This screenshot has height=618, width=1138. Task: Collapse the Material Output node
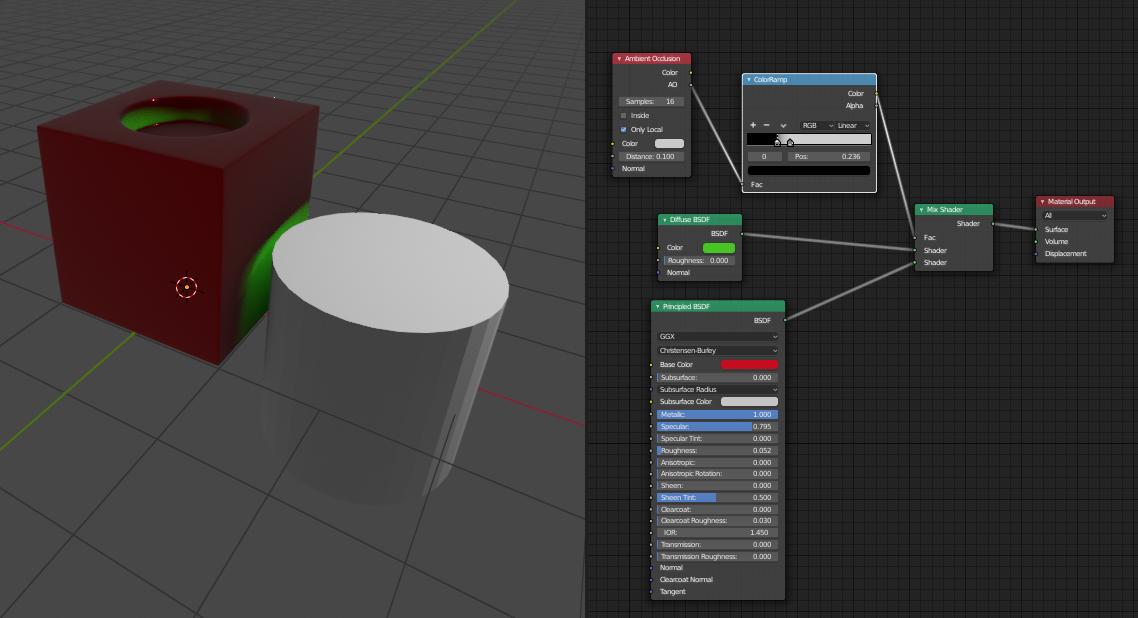point(1042,202)
